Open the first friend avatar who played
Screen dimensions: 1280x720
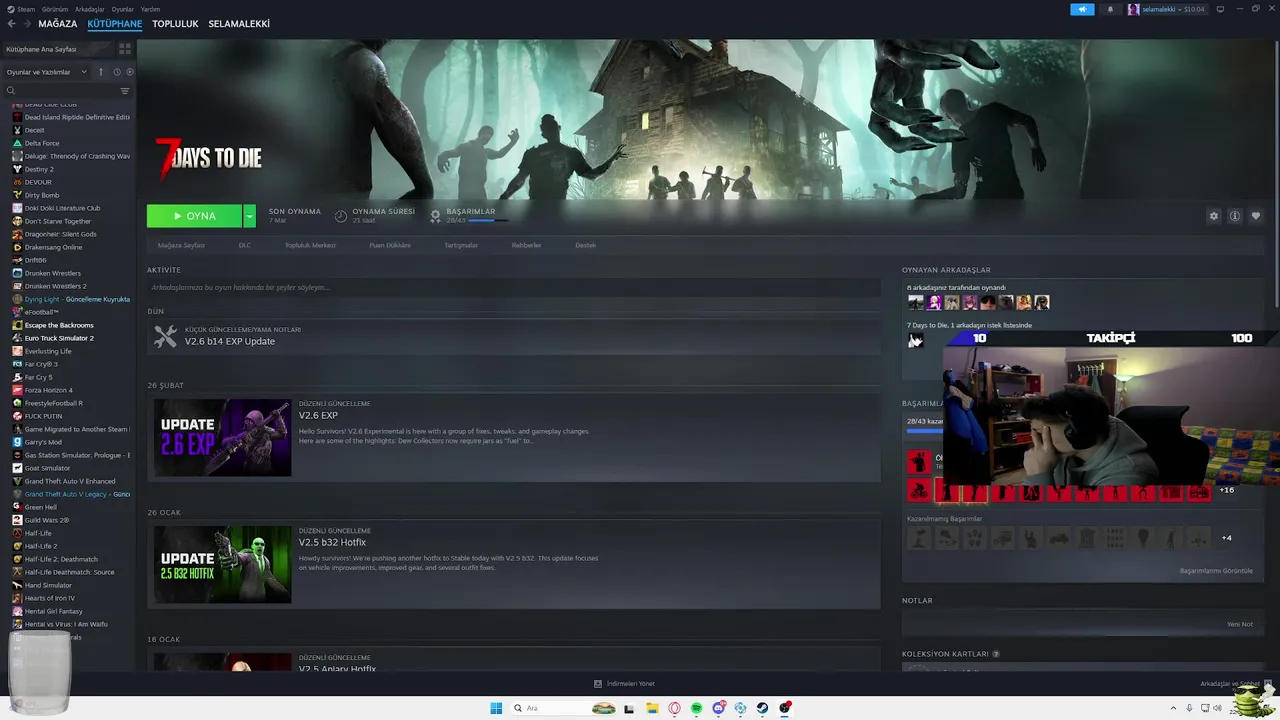click(915, 302)
